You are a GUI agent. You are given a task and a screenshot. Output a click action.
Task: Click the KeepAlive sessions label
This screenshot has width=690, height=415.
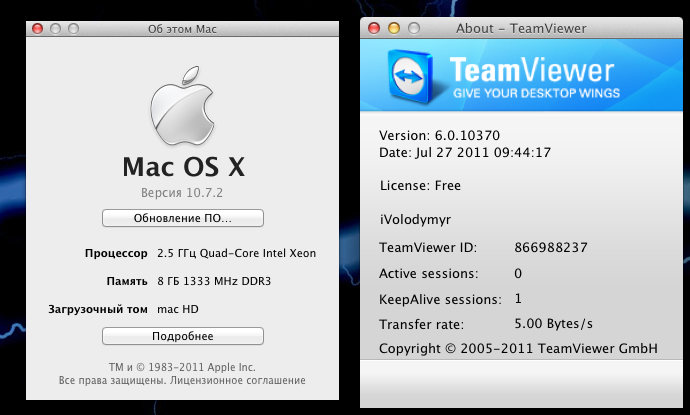(440, 299)
